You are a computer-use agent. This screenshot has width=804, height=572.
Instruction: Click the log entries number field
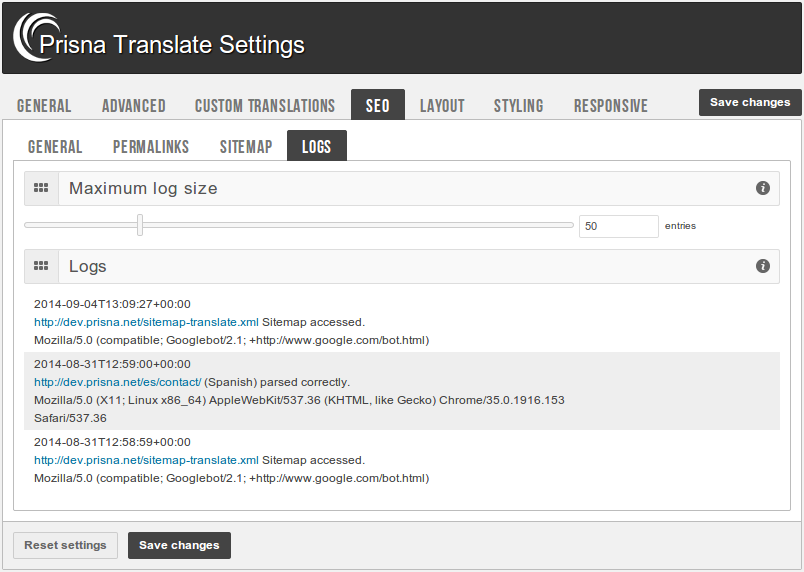pos(618,226)
